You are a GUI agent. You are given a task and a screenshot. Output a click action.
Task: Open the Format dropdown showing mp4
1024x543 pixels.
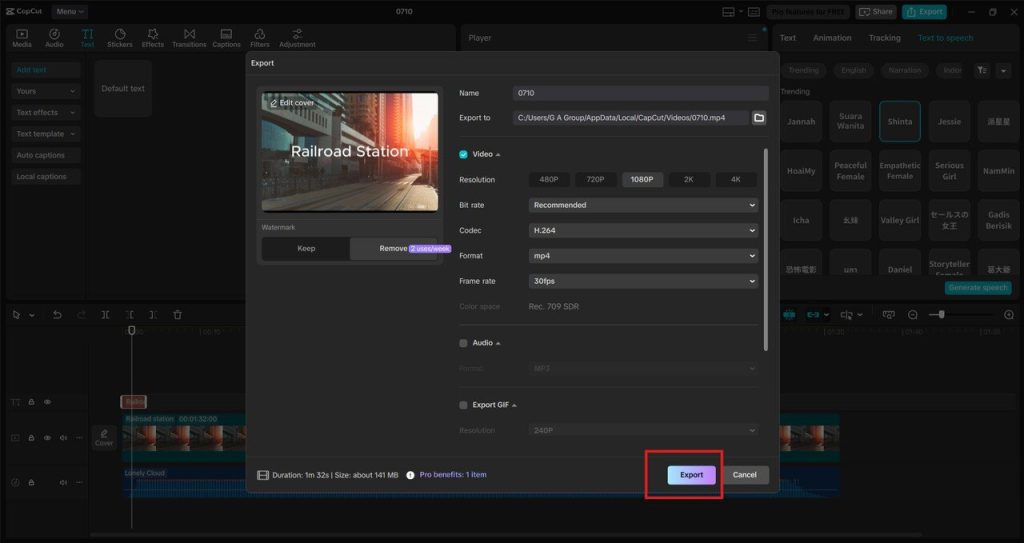(643, 256)
